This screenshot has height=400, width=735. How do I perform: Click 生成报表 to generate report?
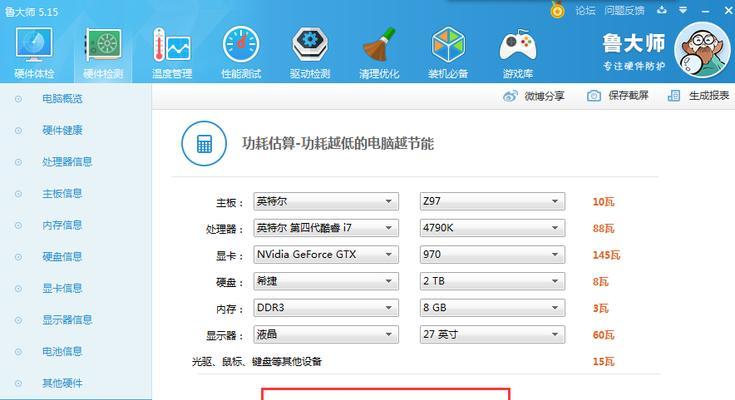[709, 96]
